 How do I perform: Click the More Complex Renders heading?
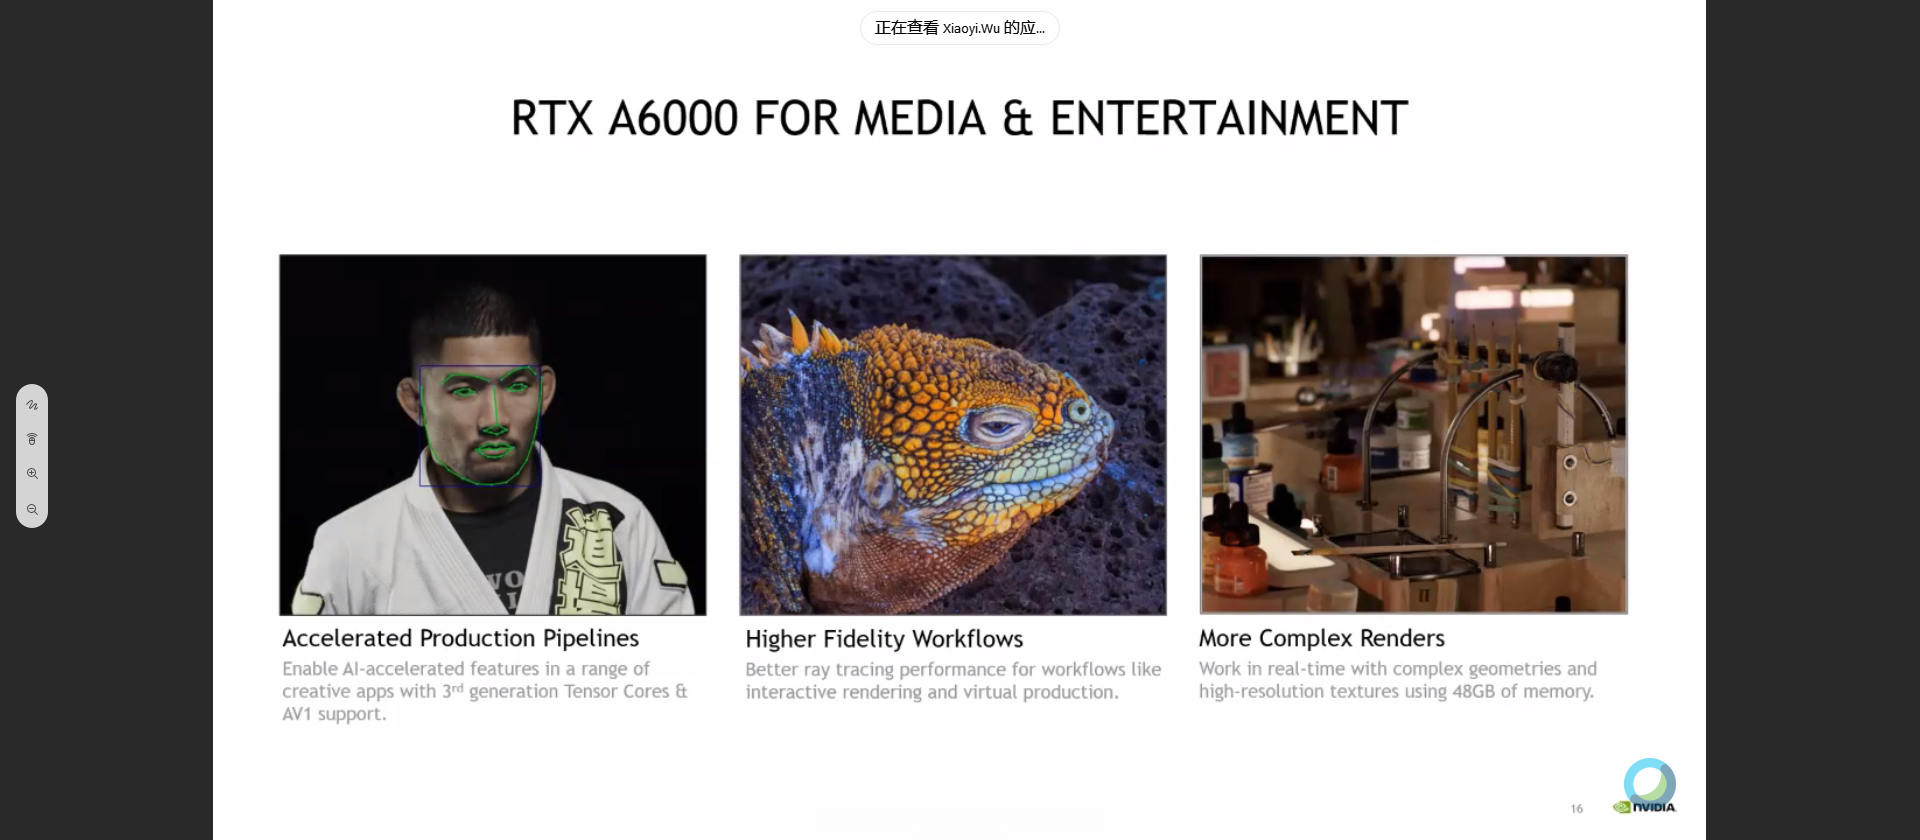tap(1321, 638)
